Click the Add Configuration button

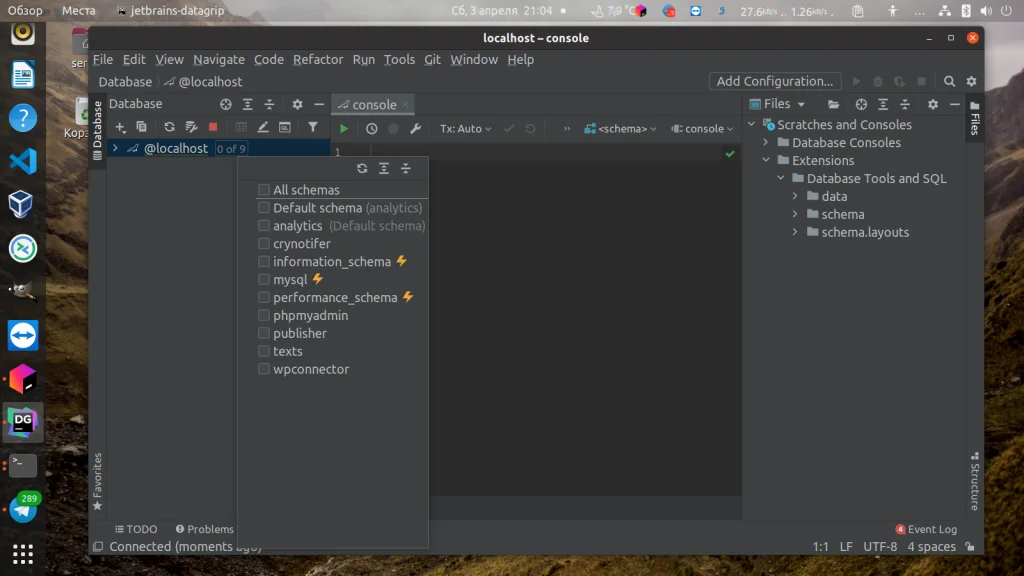coord(774,81)
